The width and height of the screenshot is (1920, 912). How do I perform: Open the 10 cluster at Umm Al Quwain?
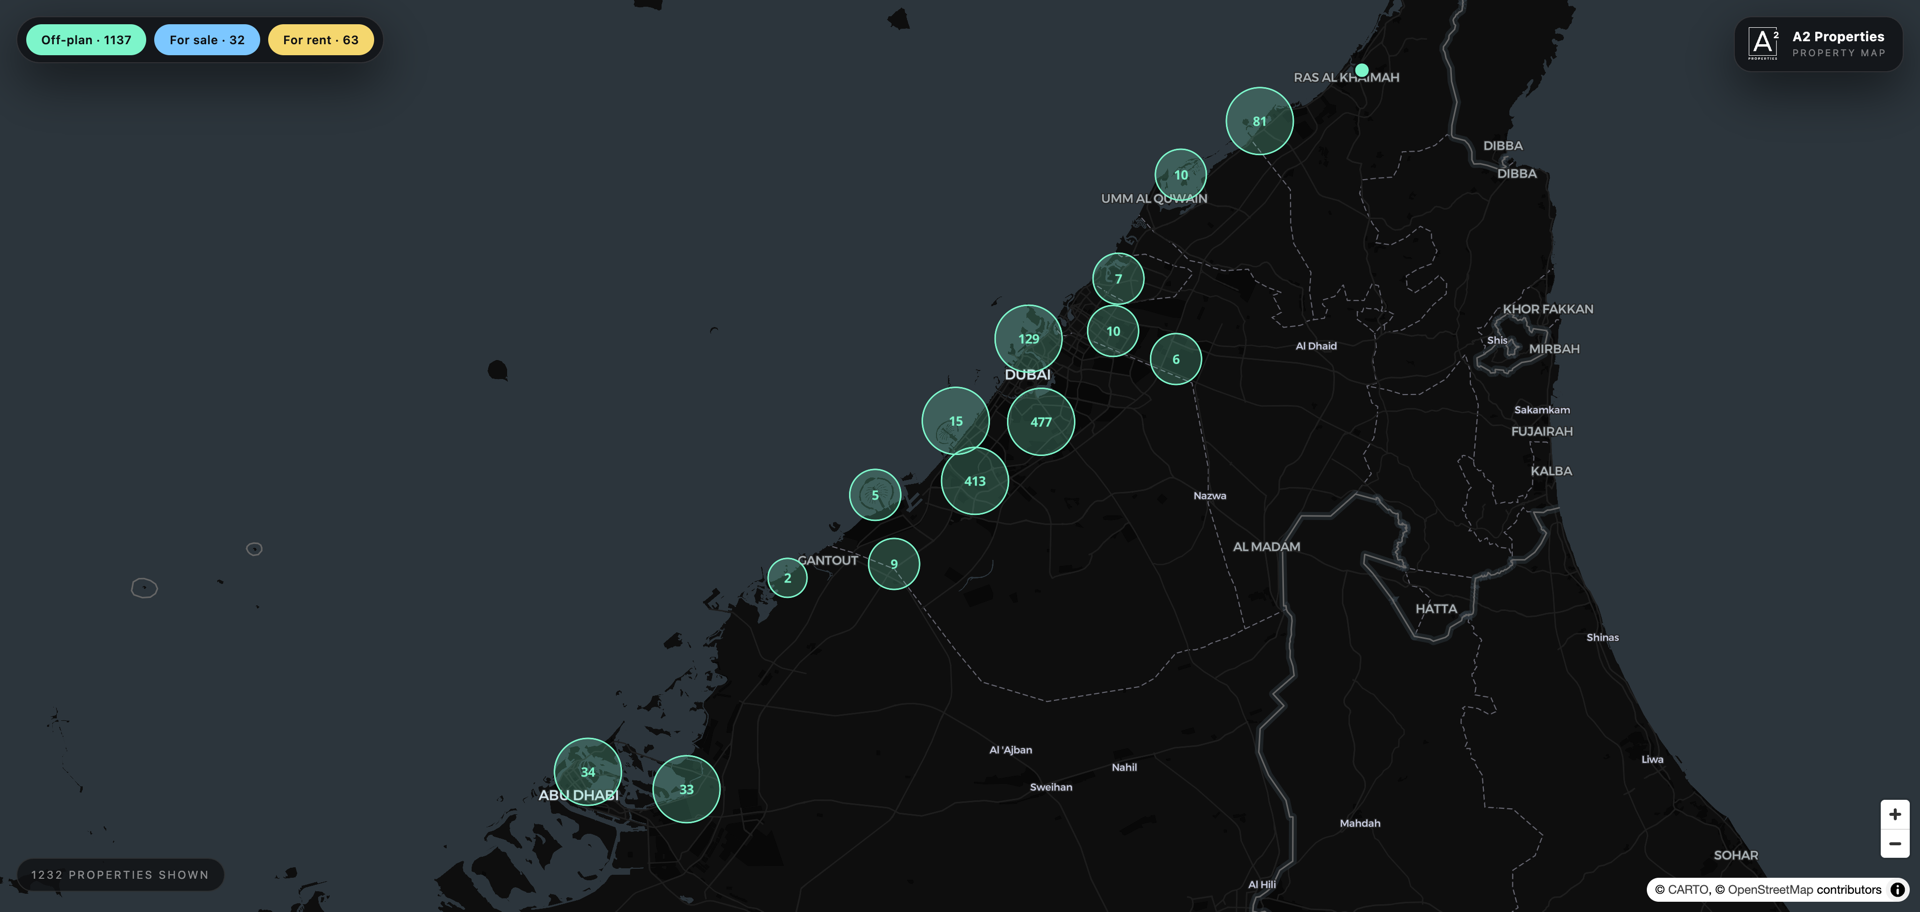click(1181, 175)
